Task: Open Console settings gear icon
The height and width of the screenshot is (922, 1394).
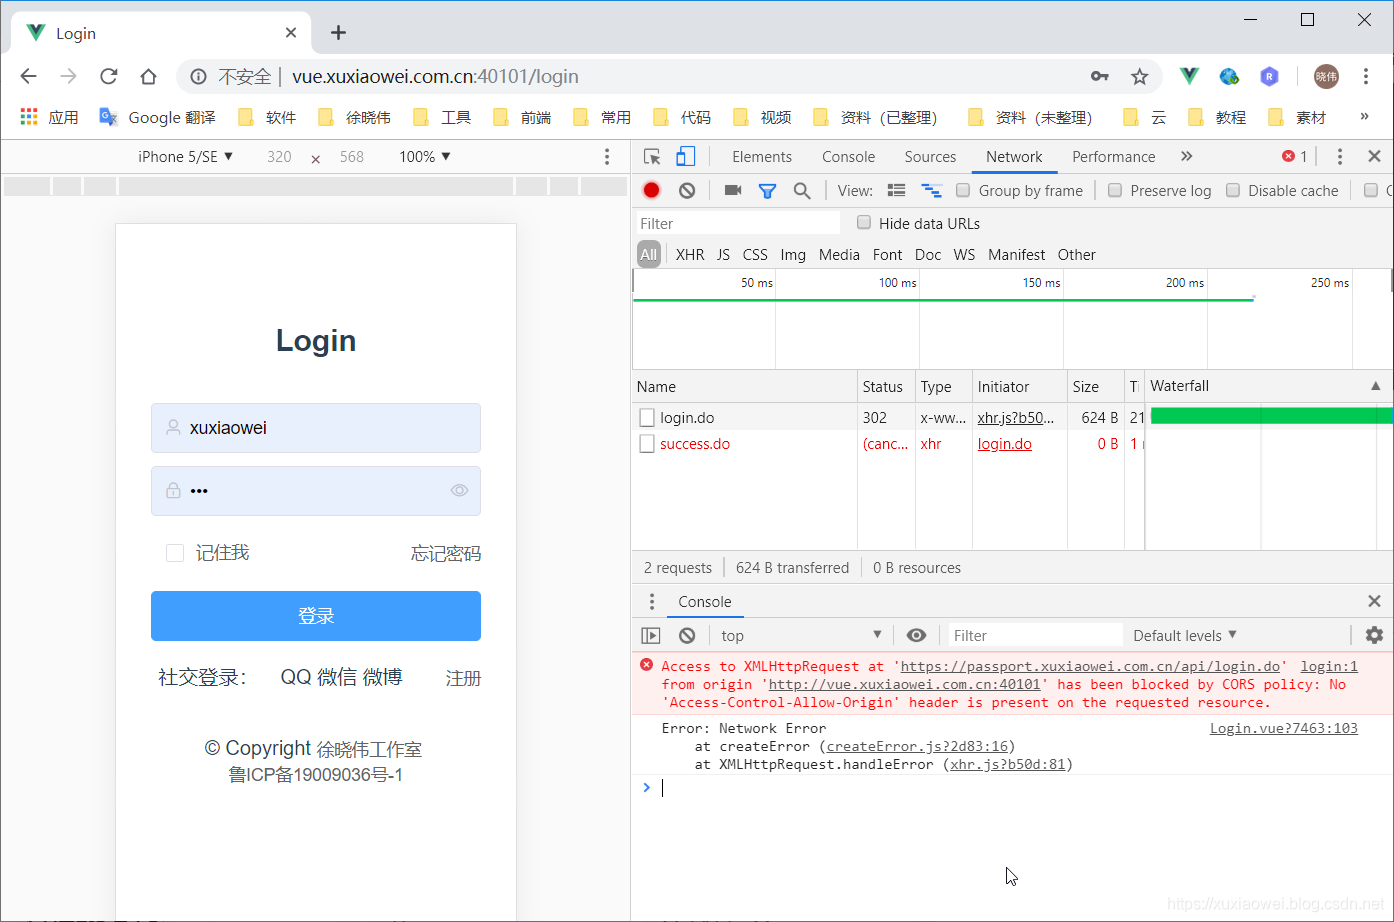Action: pyautogui.click(x=1373, y=634)
